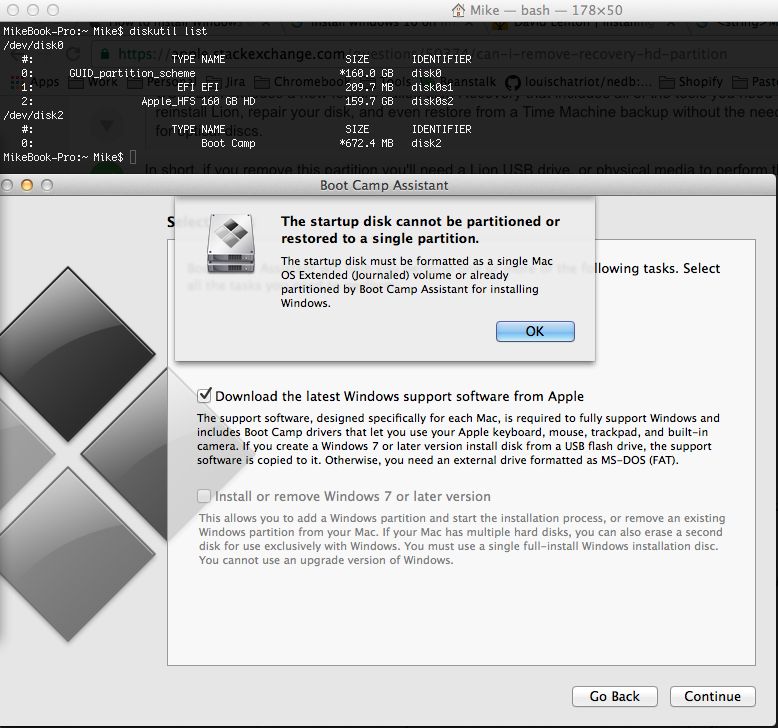Screen dimensions: 778x728
Task: Open the Shopify bookmark folder behind Terminal
Action: pyautogui.click(x=692, y=81)
